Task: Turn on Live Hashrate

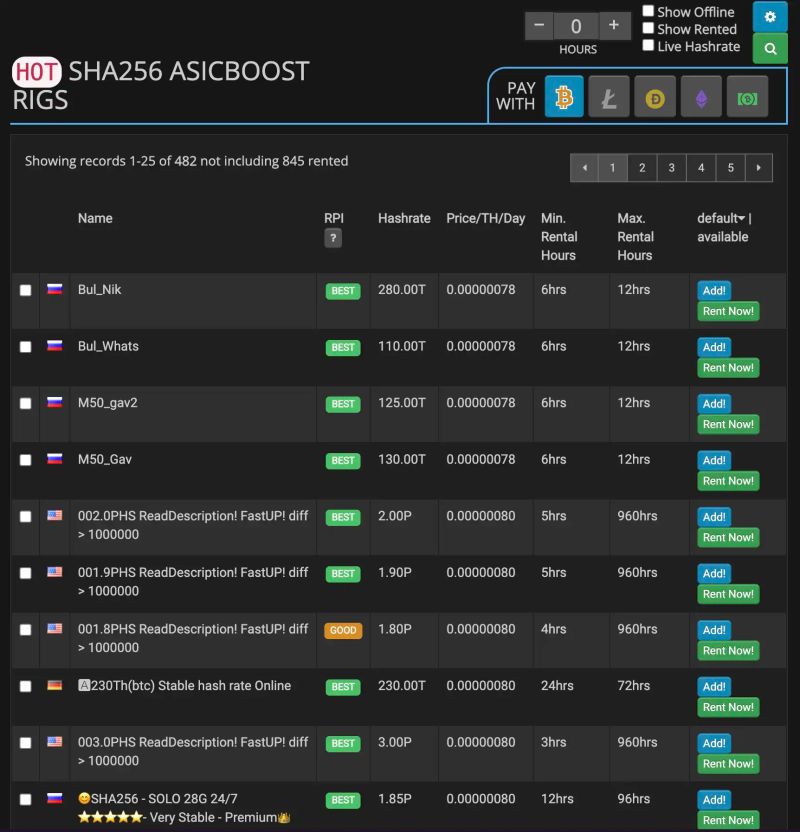Action: tap(649, 44)
